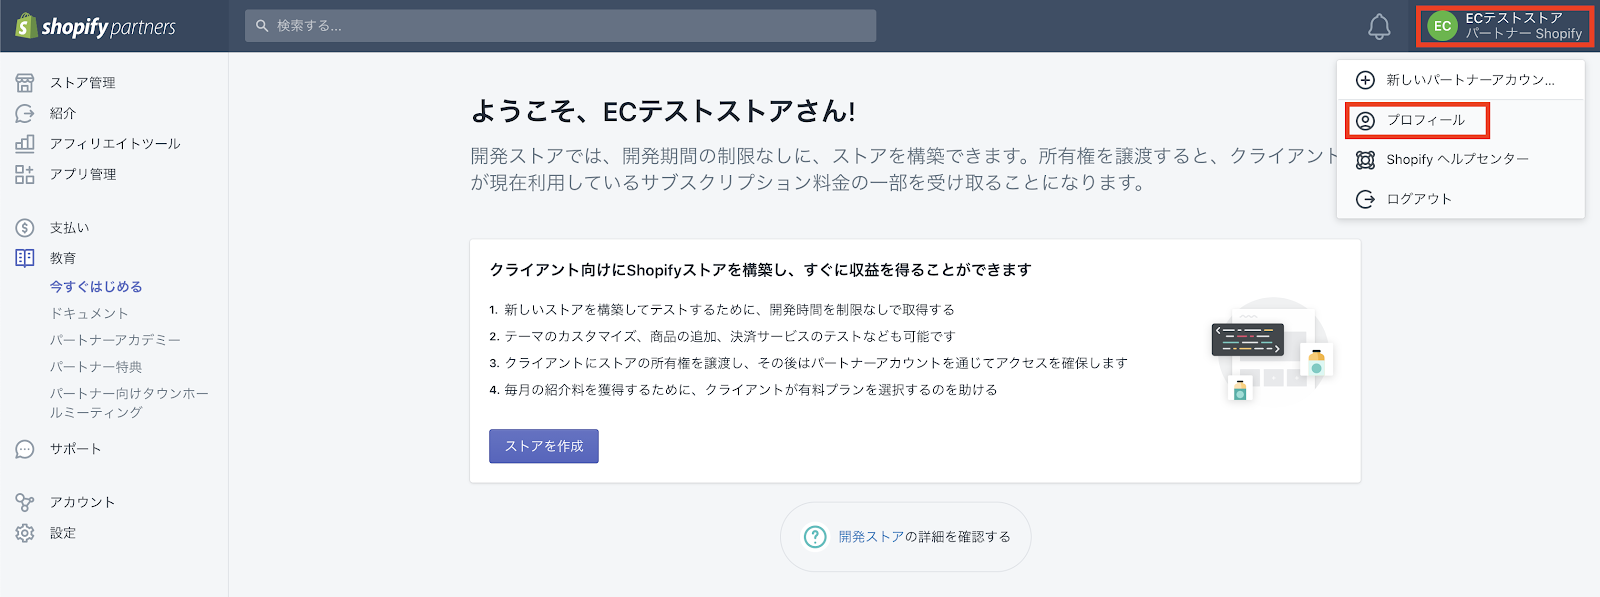
Task: Click the サポート chat bubble icon
Action: coord(25,449)
